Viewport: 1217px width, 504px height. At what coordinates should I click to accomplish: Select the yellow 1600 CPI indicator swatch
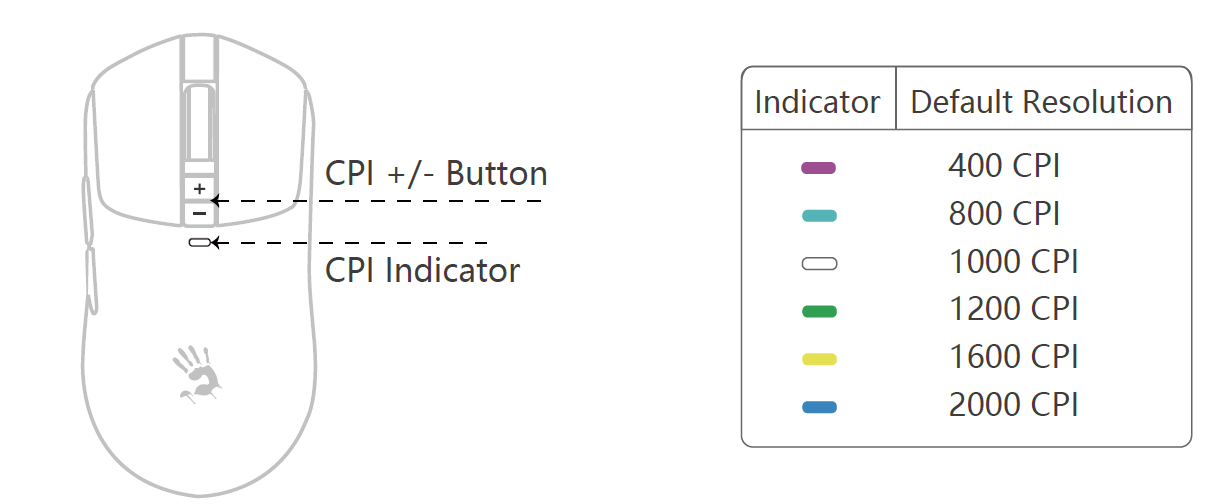point(819,359)
